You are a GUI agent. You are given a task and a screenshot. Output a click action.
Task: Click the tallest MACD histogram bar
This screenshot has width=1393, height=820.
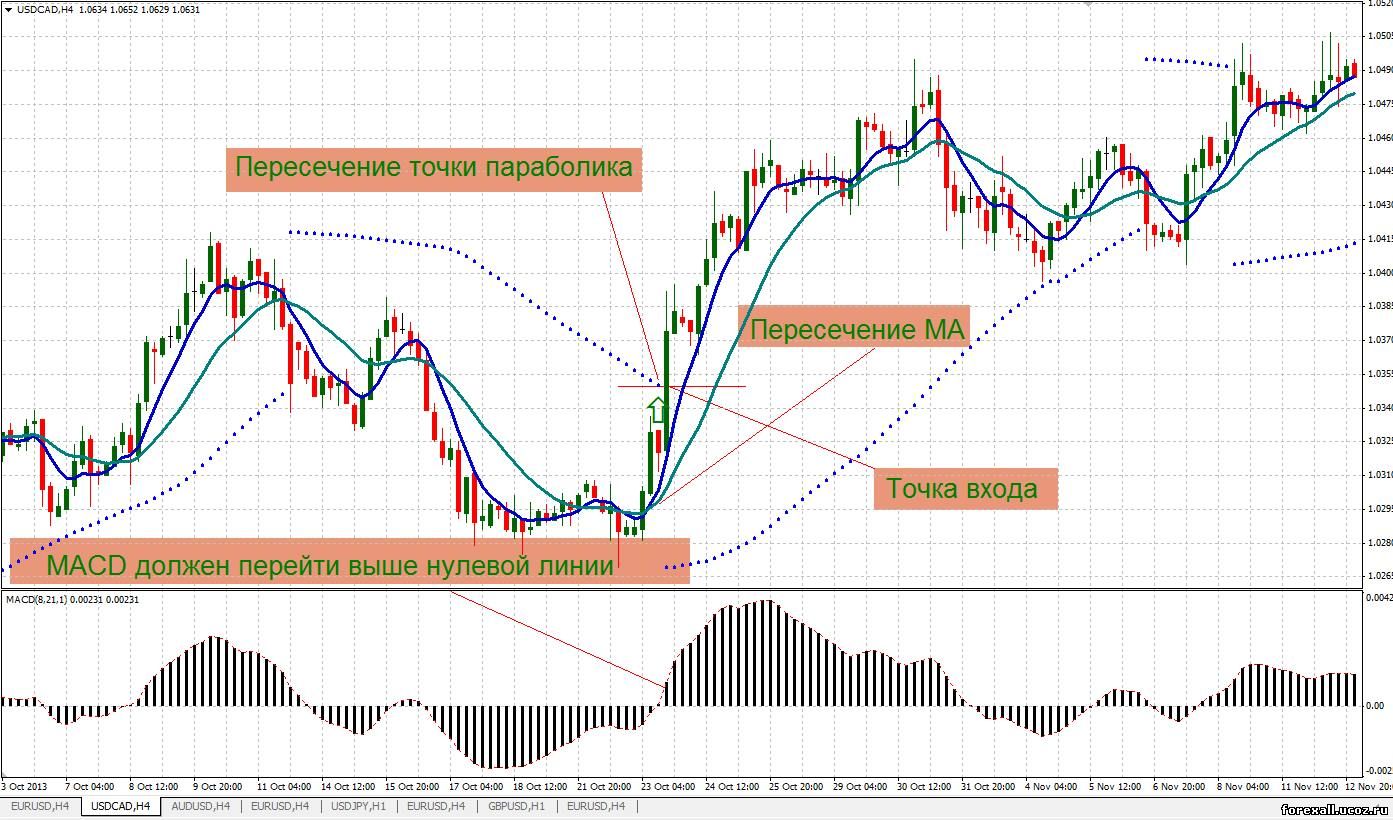point(766,652)
